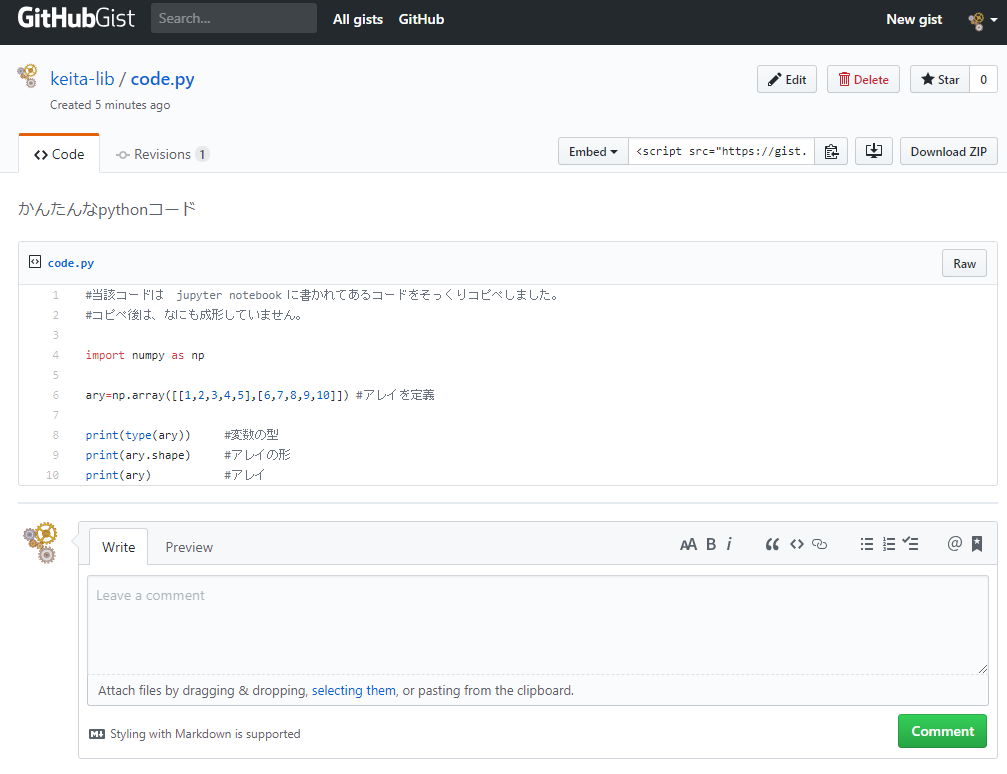Switch to the Code tab
The image size is (1007, 774).
pos(59,154)
